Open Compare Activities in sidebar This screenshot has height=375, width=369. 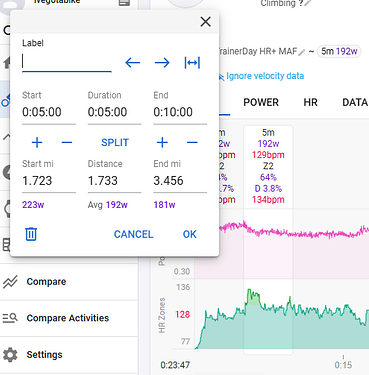coord(69,318)
